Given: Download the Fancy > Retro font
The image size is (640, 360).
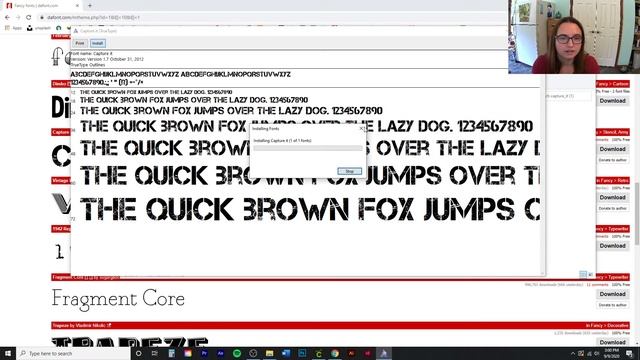Looking at the screenshot, I should [x=612, y=197].
